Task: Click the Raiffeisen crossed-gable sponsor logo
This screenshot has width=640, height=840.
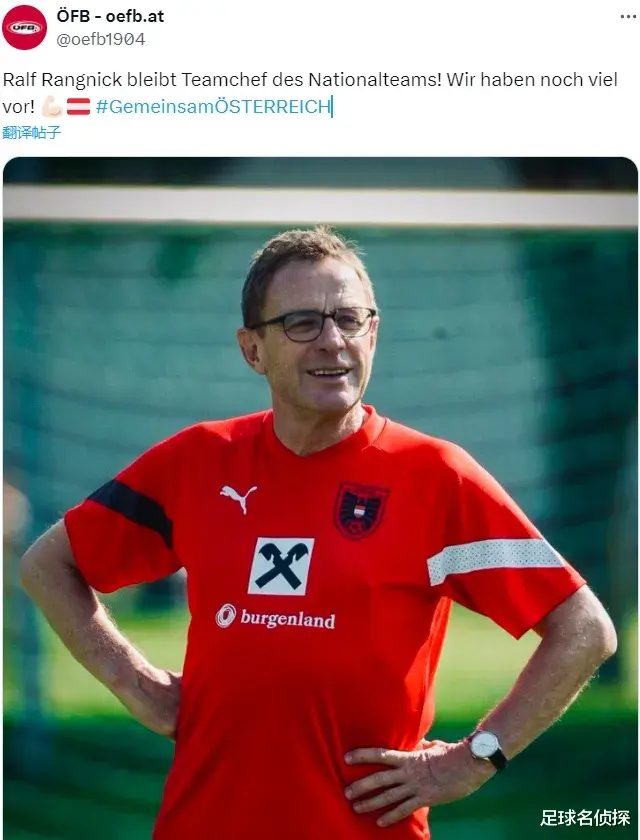Action: point(281,566)
